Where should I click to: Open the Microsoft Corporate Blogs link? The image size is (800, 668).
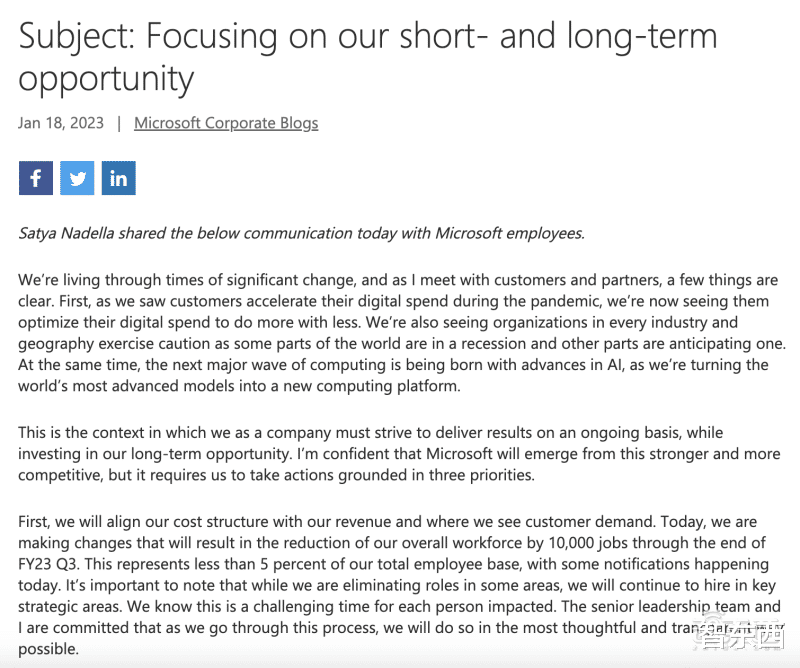[x=226, y=123]
